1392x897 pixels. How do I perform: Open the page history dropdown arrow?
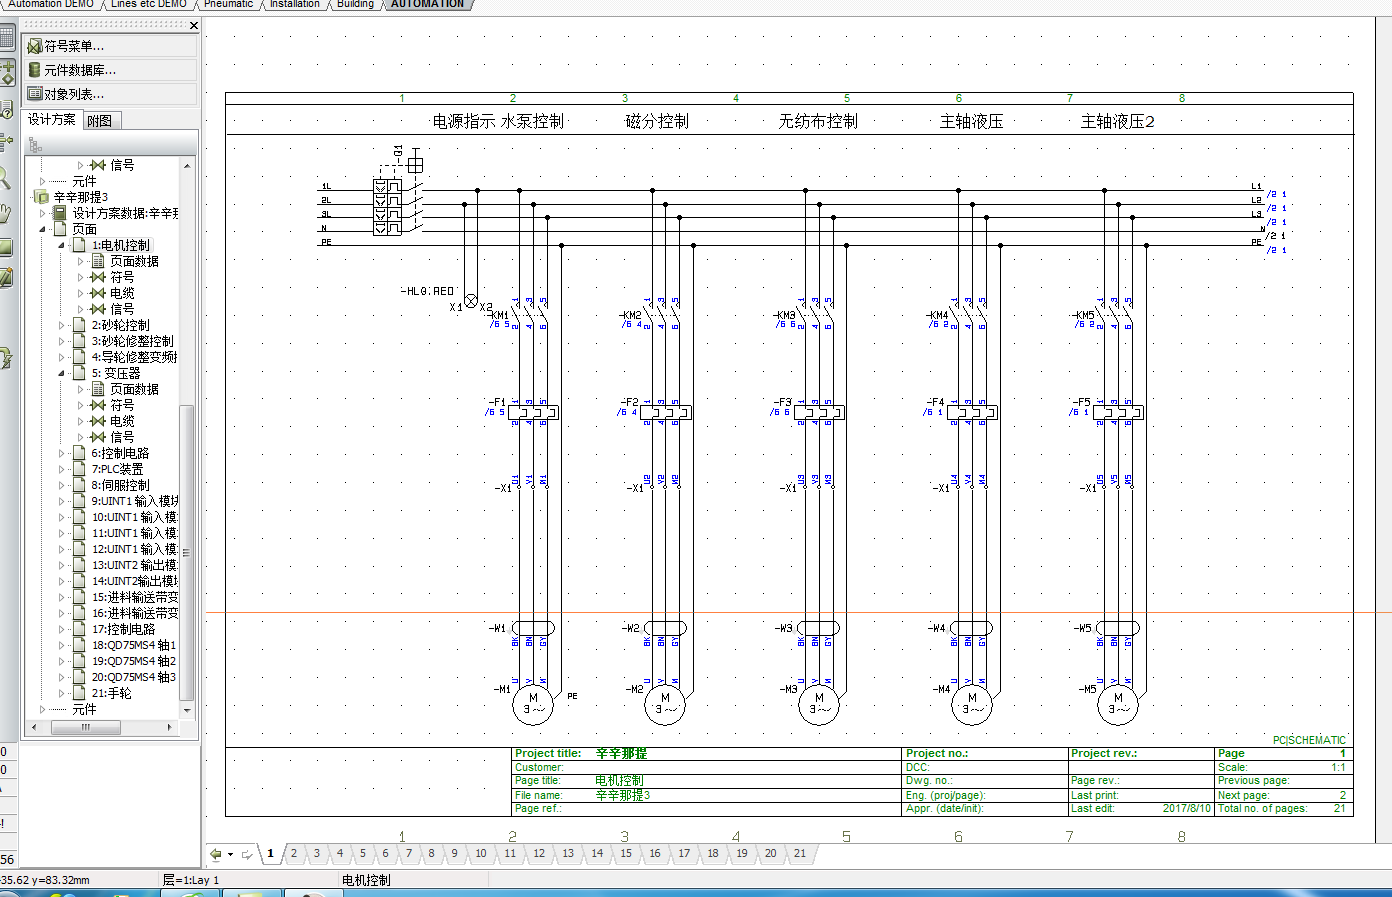[x=230, y=855]
